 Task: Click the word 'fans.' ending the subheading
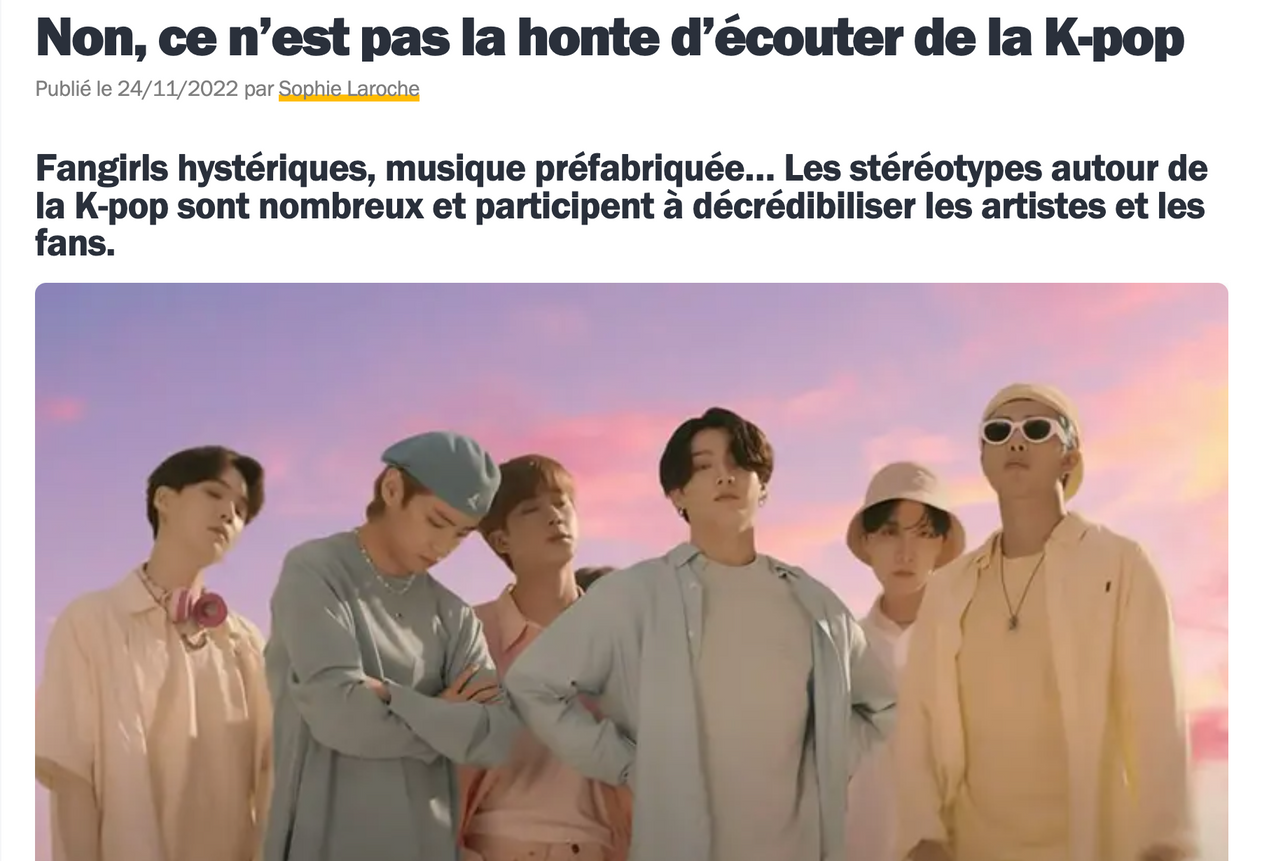75,243
